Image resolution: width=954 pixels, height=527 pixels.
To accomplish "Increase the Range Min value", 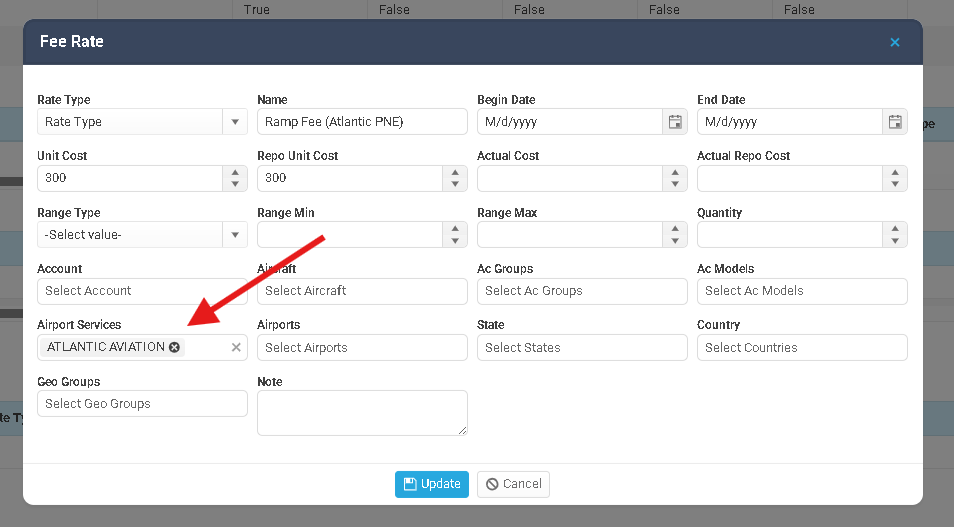I will pos(455,229).
